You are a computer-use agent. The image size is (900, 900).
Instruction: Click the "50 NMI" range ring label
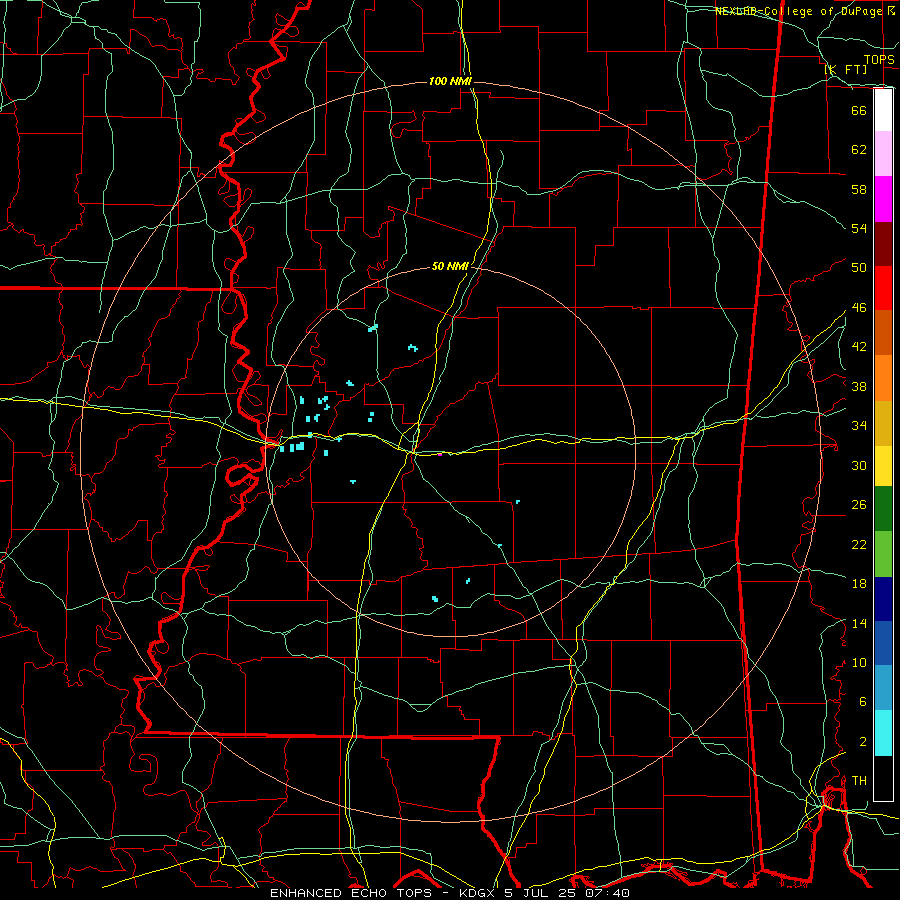click(451, 266)
